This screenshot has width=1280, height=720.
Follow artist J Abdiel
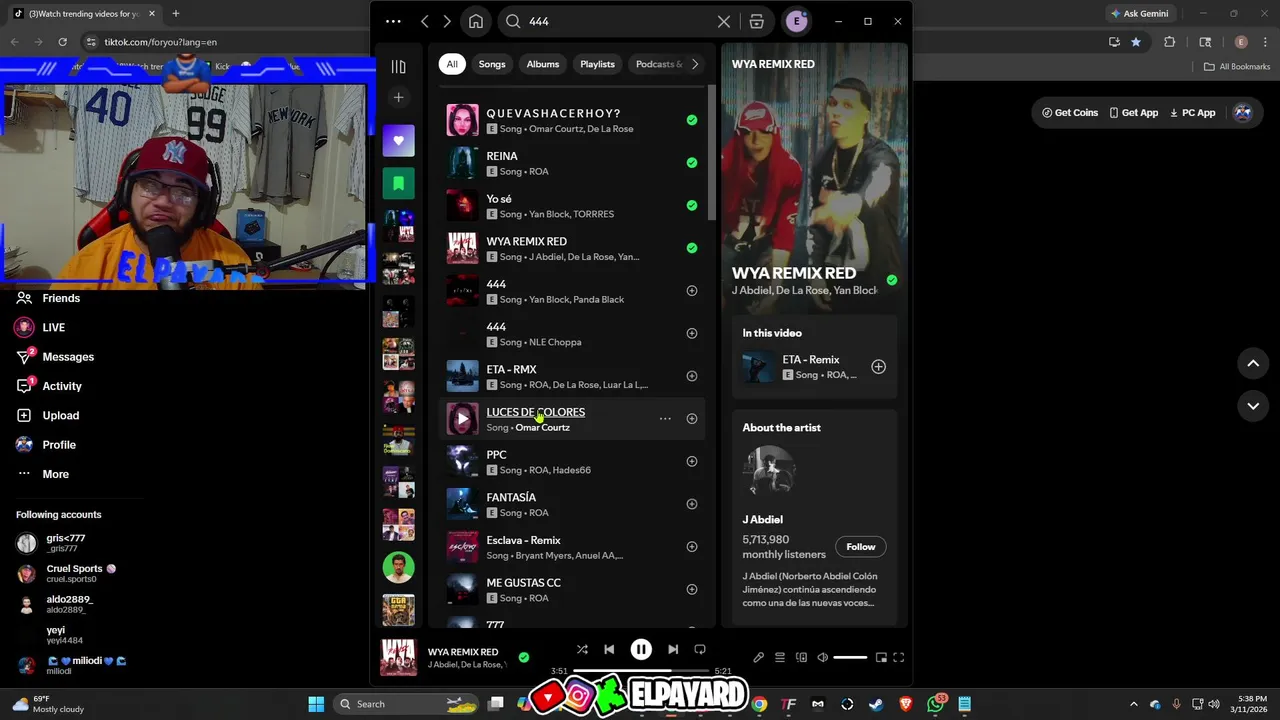[x=861, y=547]
